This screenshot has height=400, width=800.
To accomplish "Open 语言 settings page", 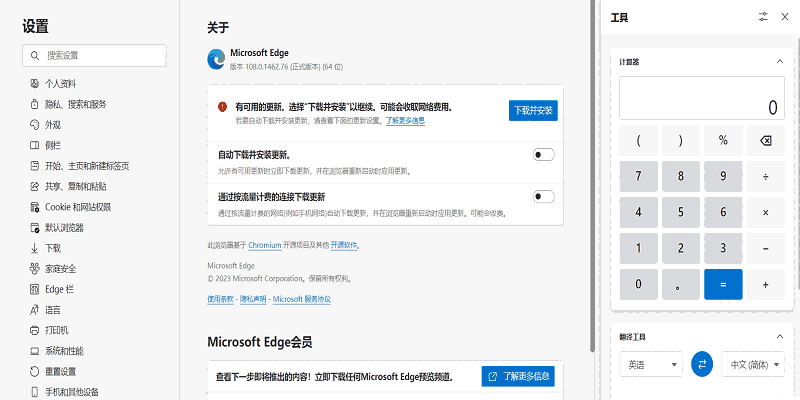I will pyautogui.click(x=53, y=310).
